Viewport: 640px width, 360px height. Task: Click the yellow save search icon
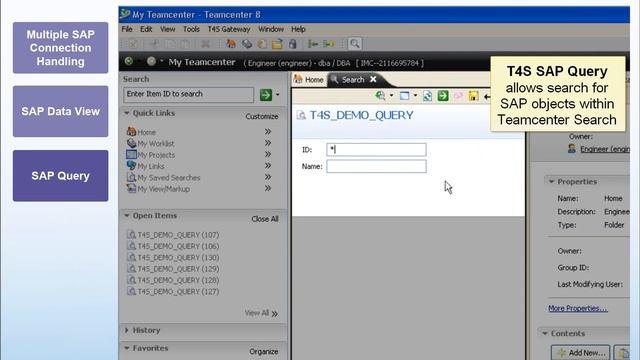(x=473, y=96)
